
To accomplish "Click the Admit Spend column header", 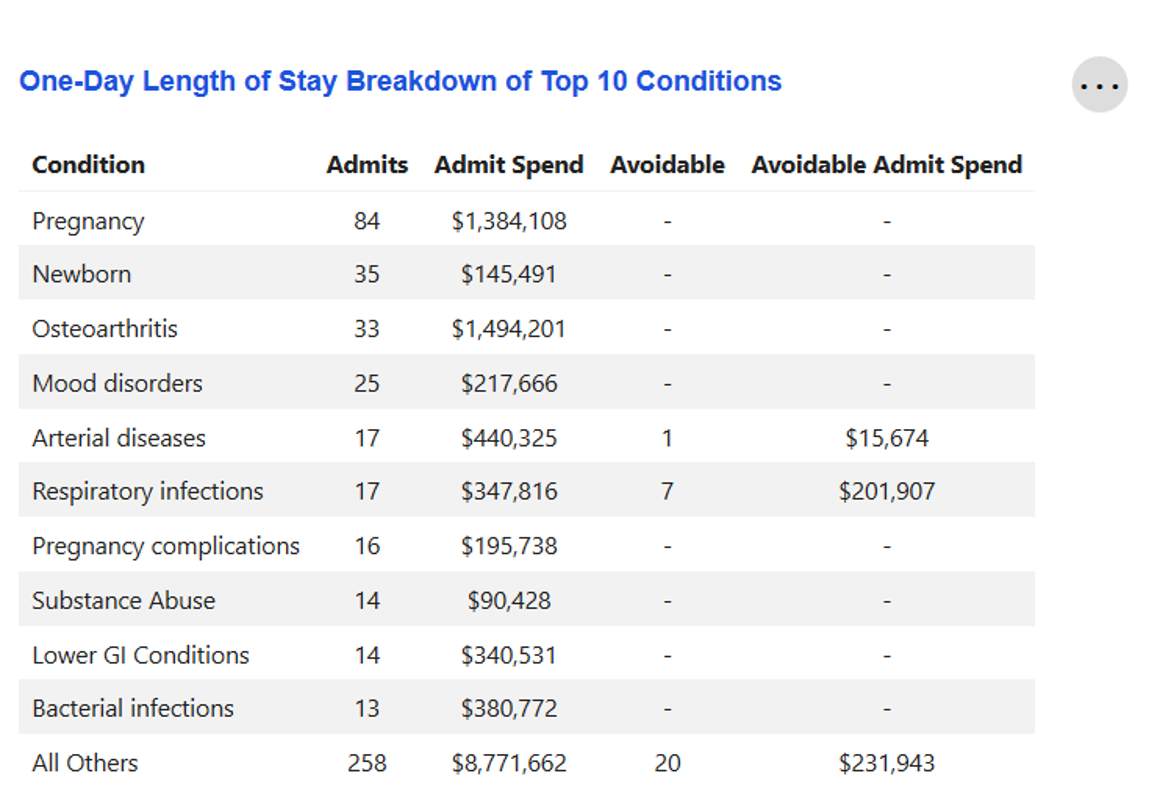I will [x=508, y=165].
